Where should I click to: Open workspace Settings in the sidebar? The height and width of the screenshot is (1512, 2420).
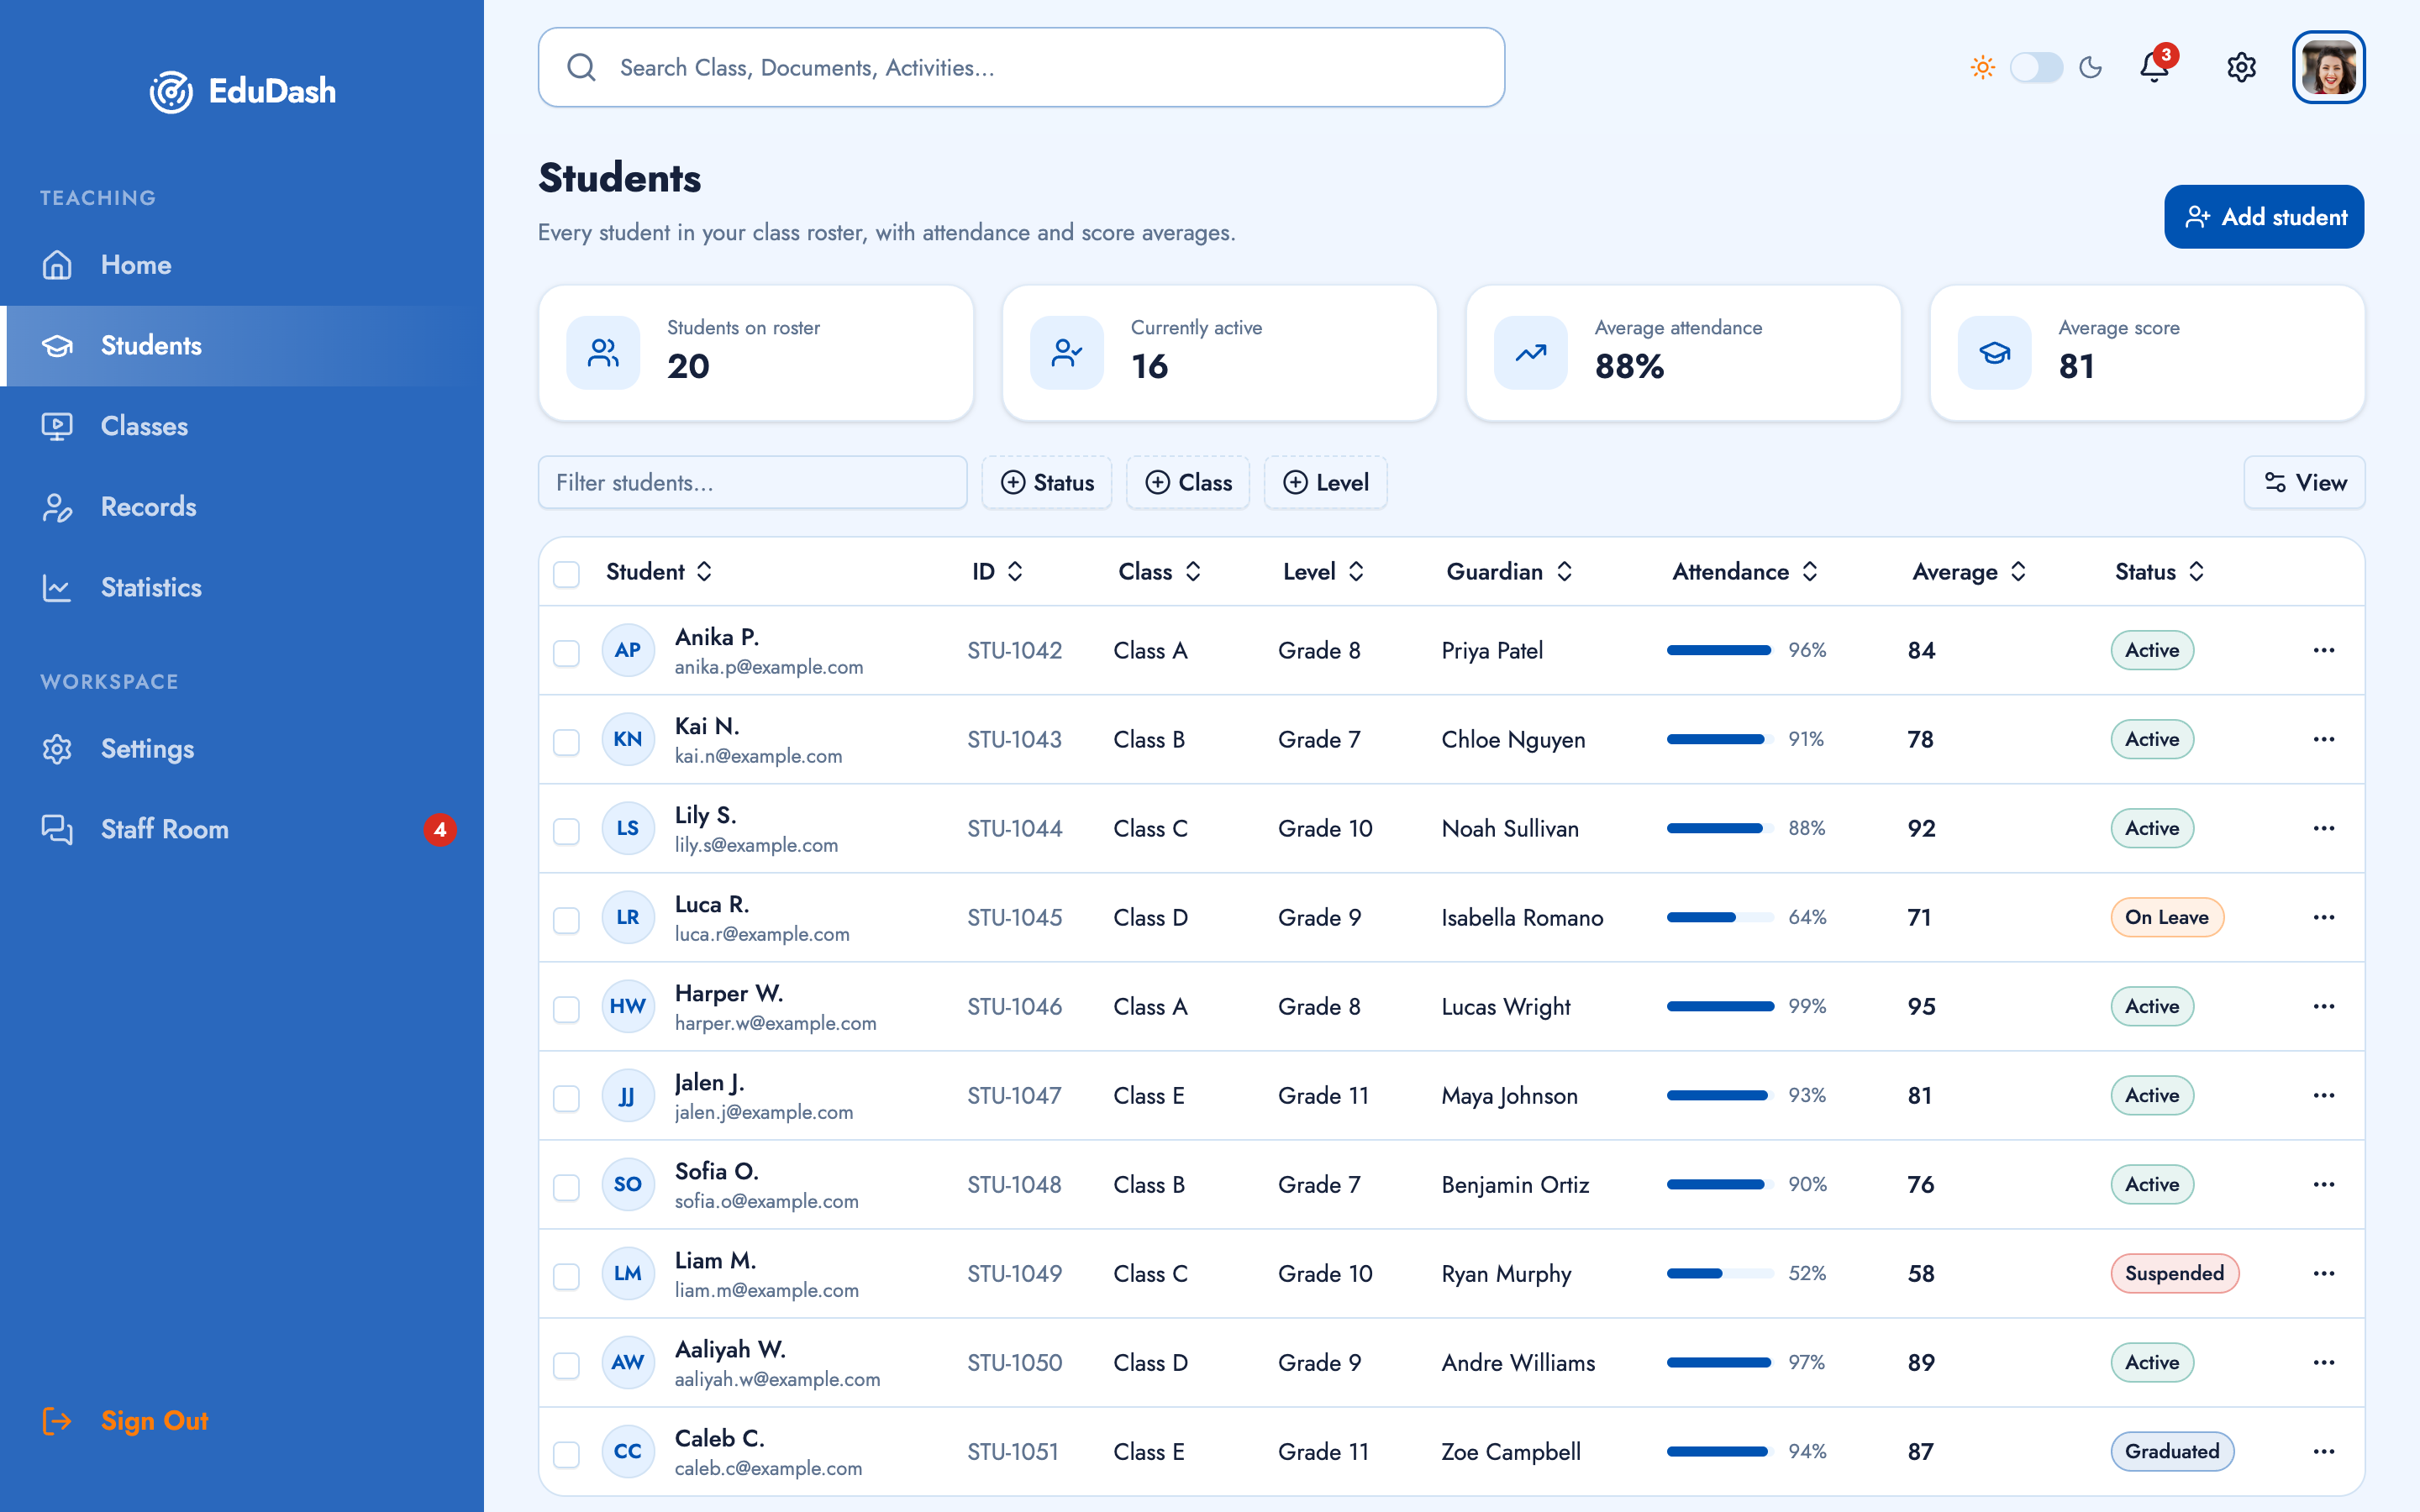pos(242,749)
